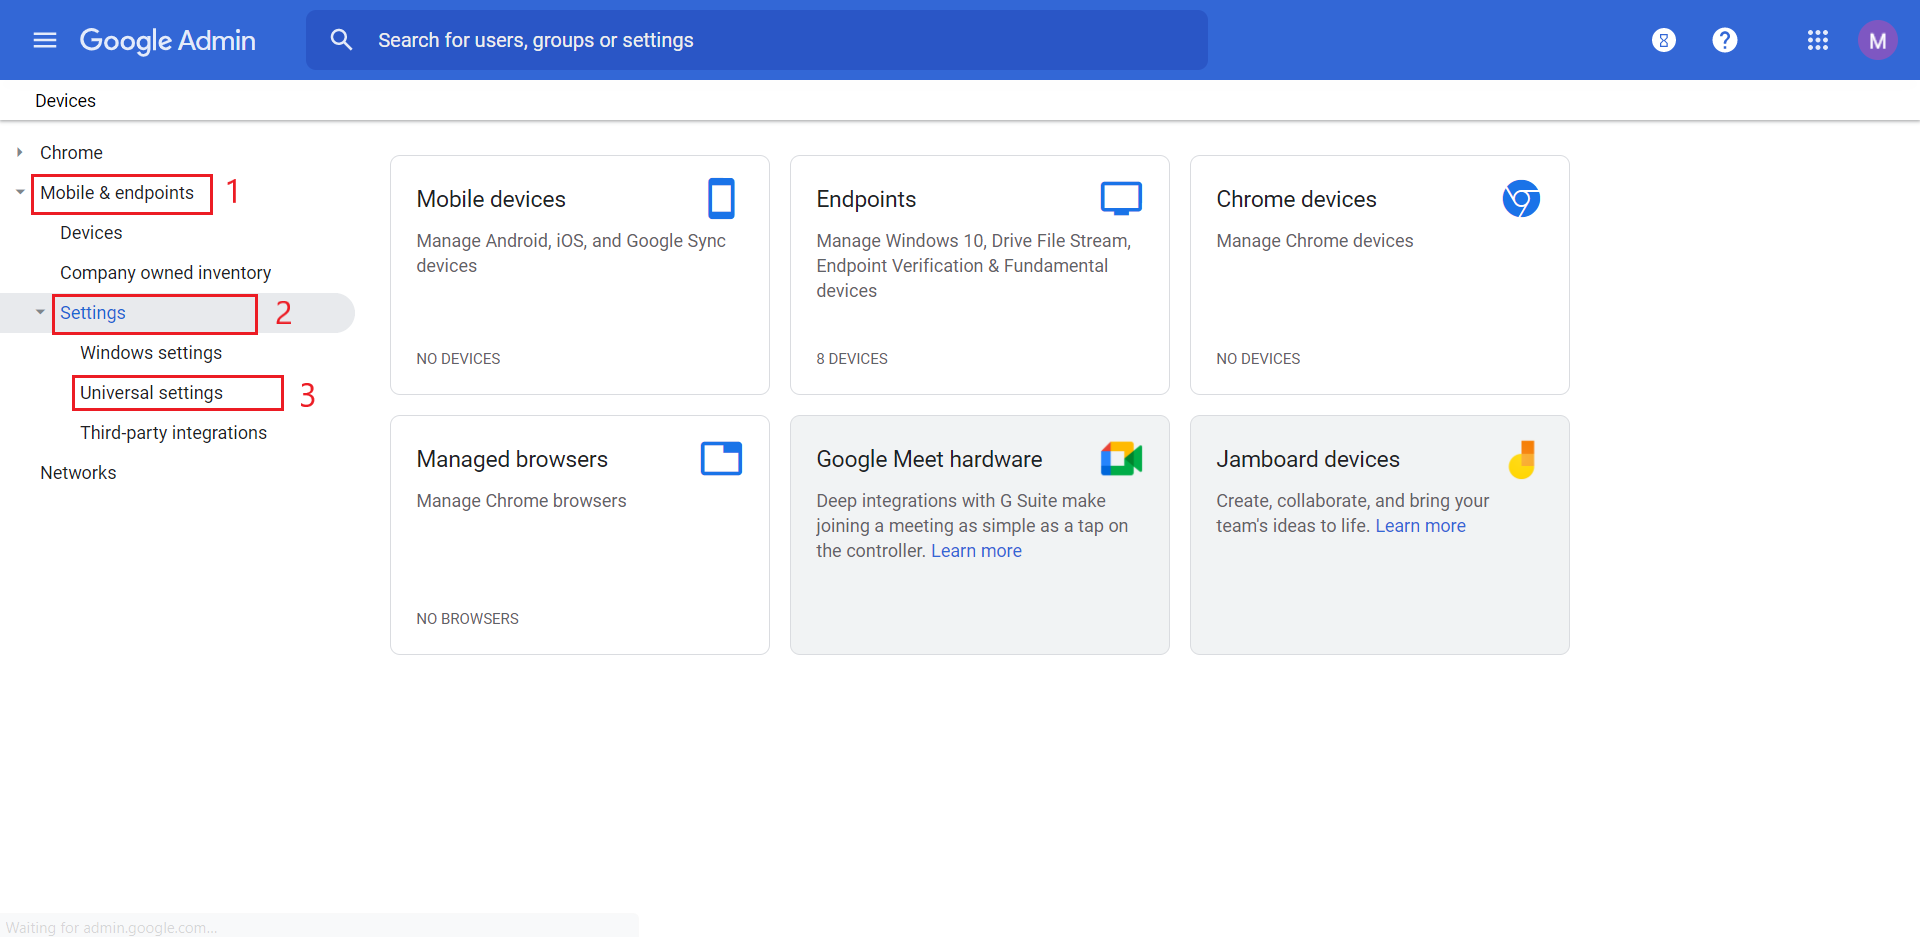Viewport: 1920px width, 937px height.
Task: Select Third-party integrations item
Action: [x=173, y=433]
